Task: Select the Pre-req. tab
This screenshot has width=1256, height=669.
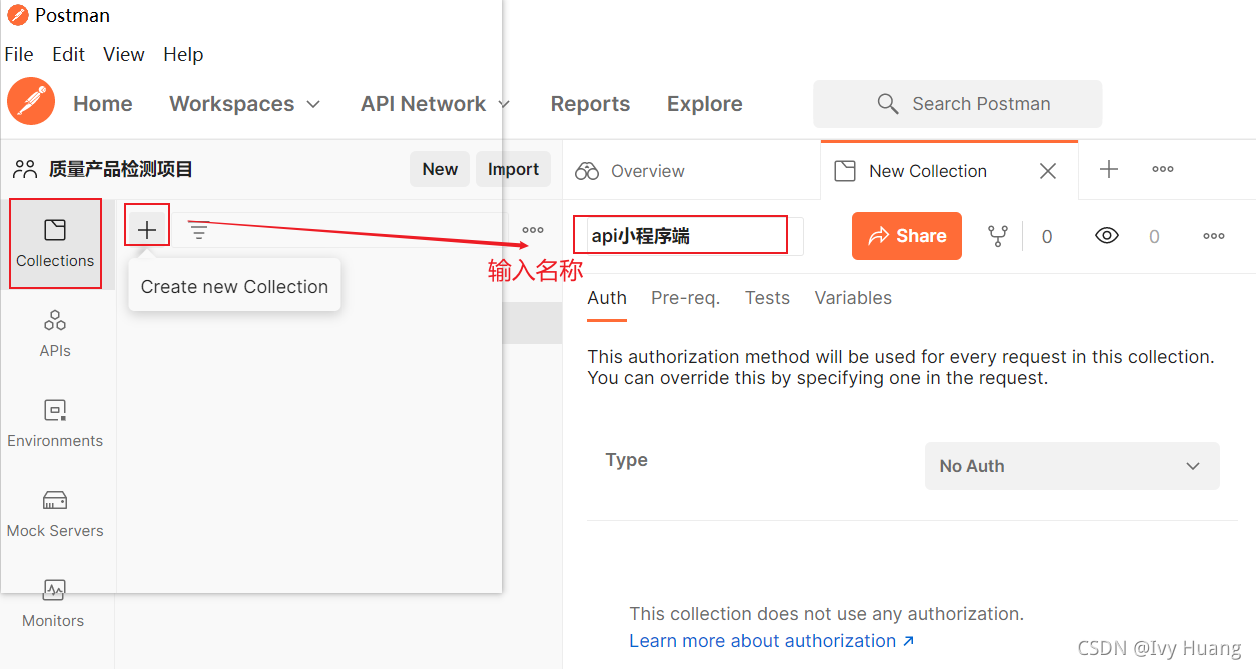Action: pyautogui.click(x=685, y=298)
